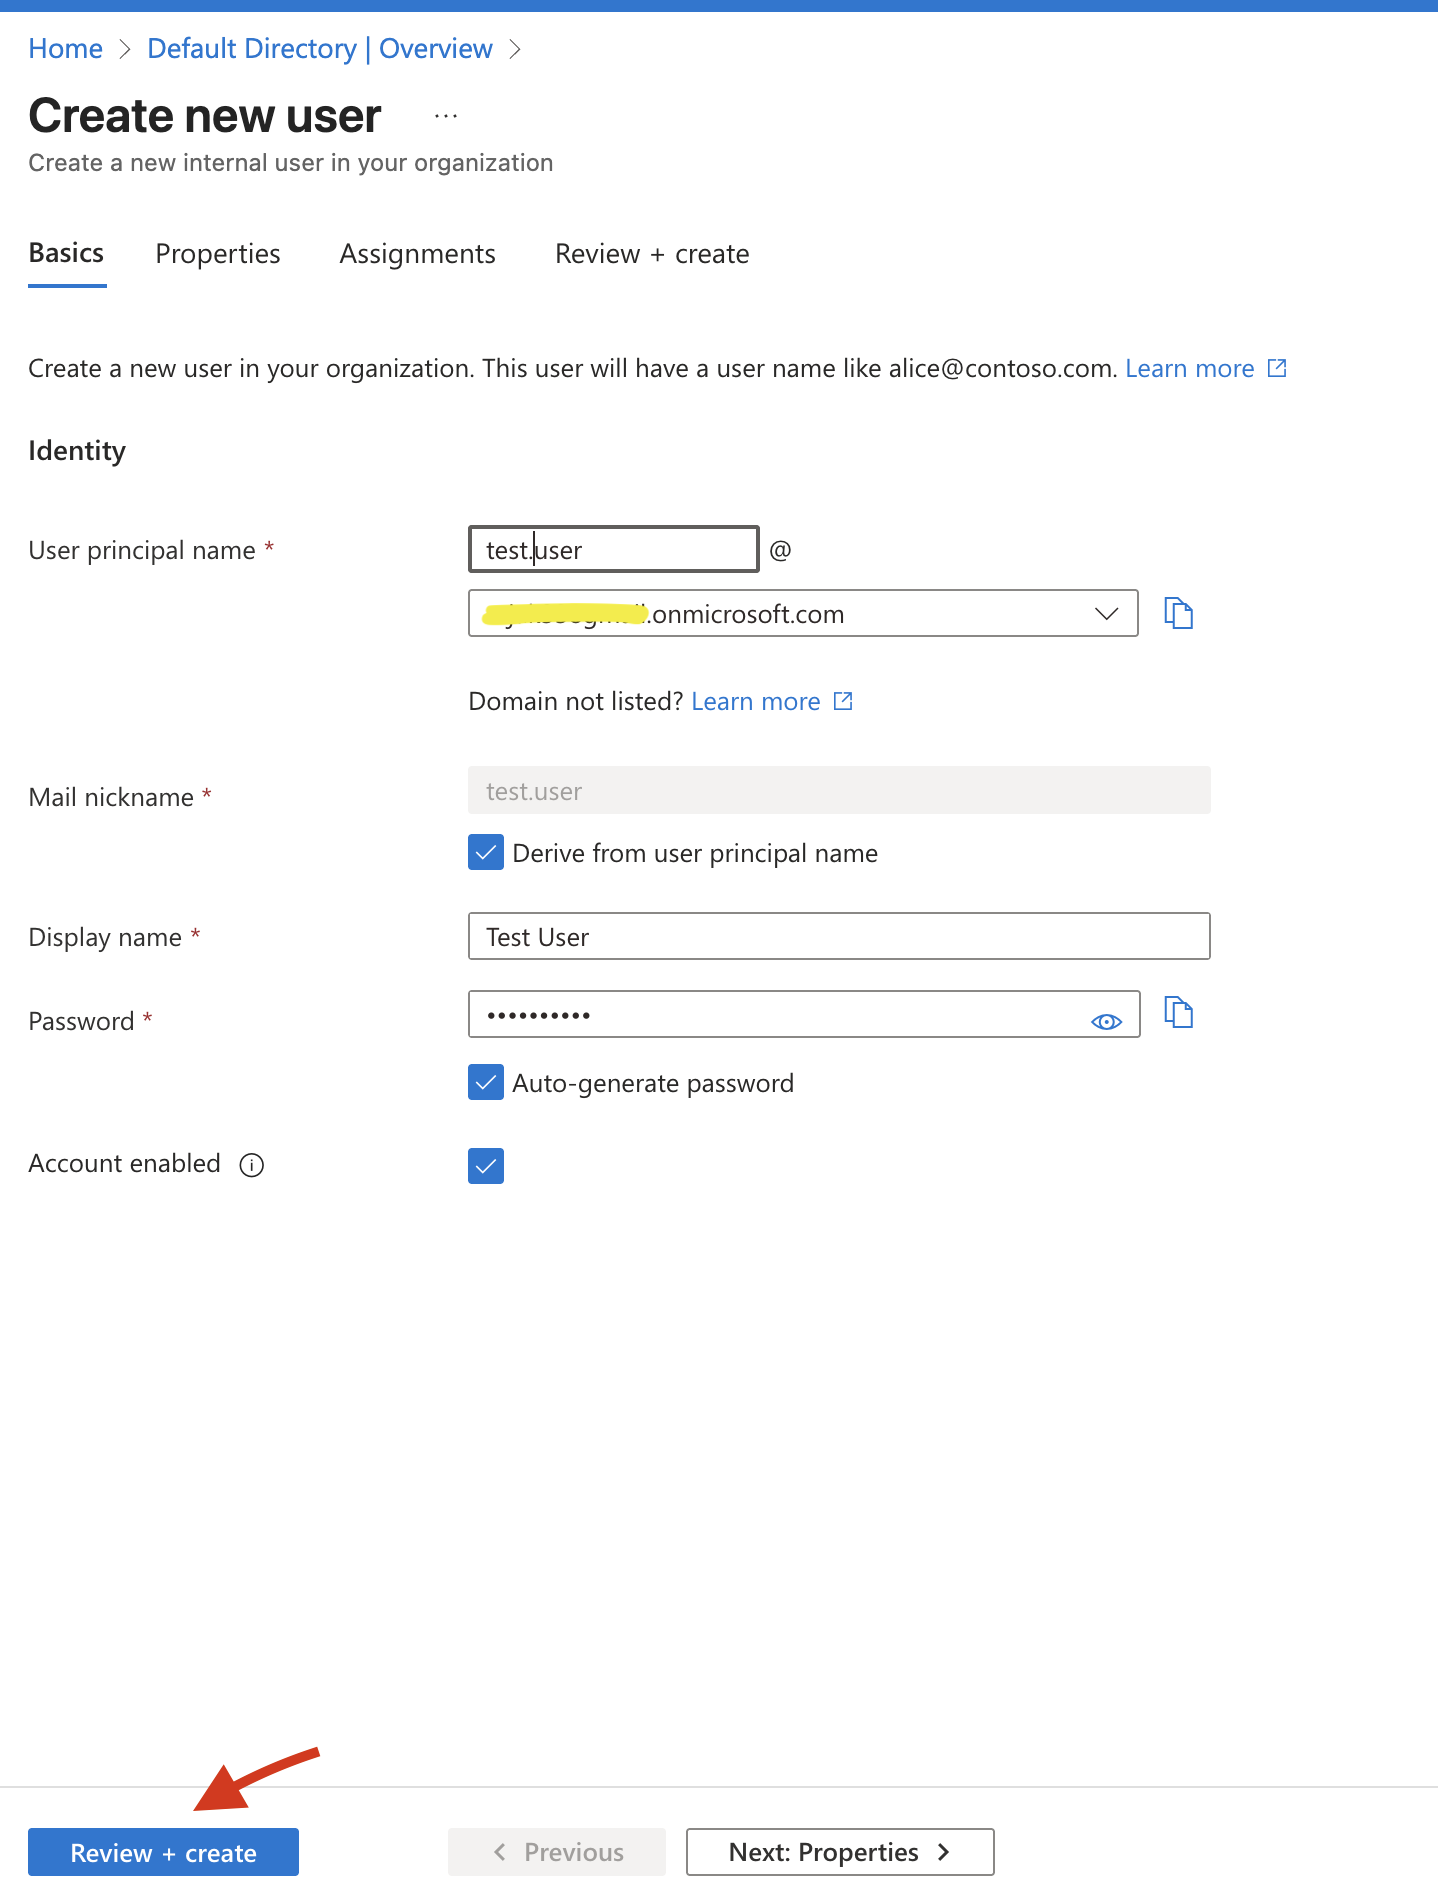This screenshot has width=1438, height=1900.
Task: Open Learn more about creating users
Action: 1206,368
